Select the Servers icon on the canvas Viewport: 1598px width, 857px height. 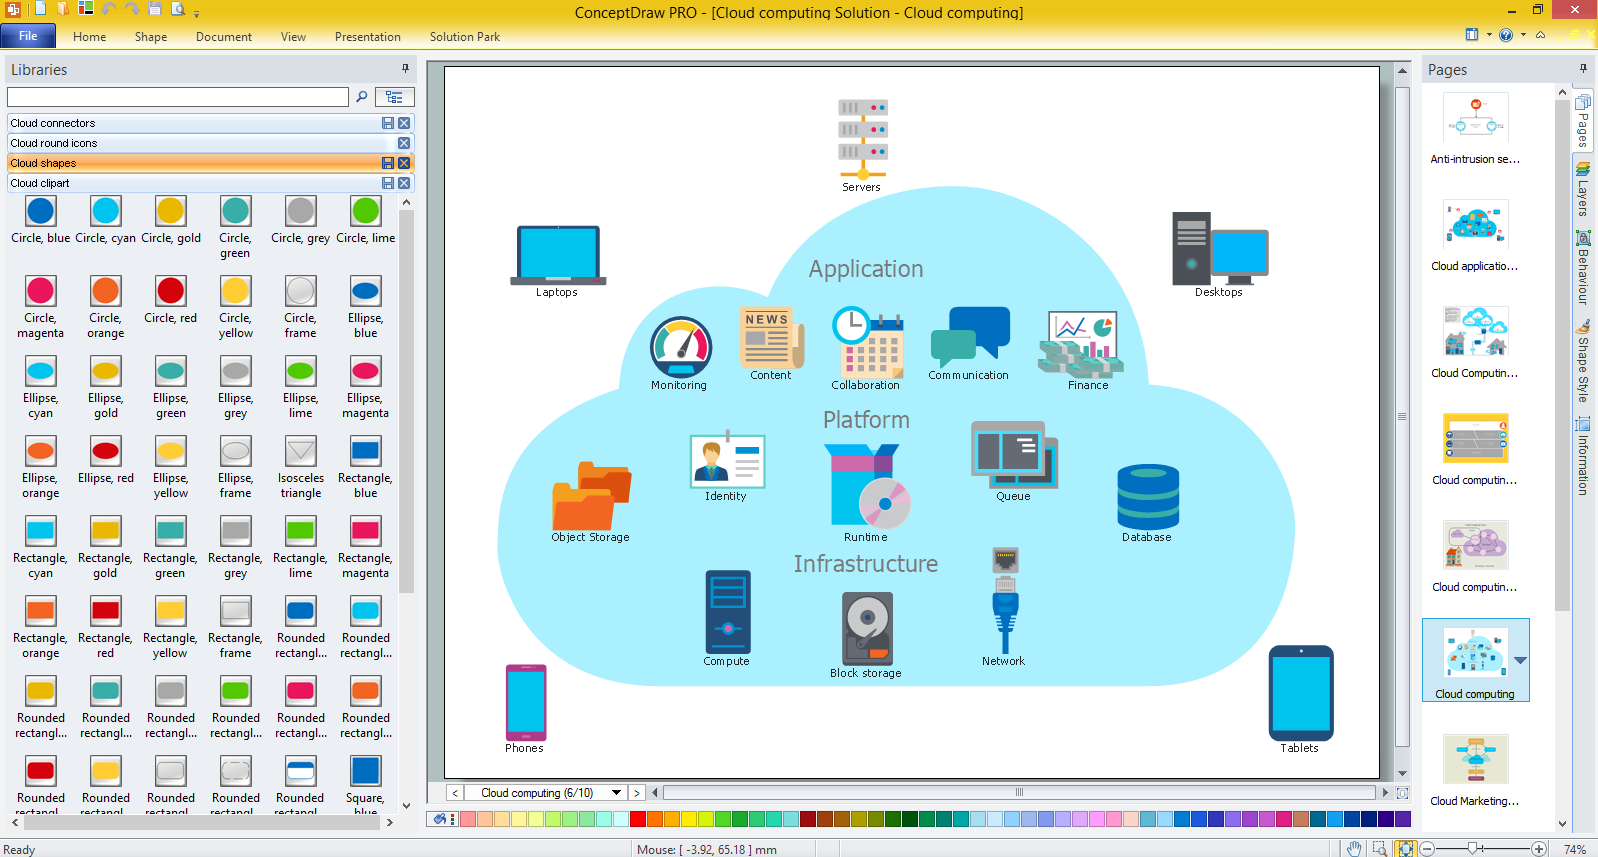pyautogui.click(x=863, y=138)
